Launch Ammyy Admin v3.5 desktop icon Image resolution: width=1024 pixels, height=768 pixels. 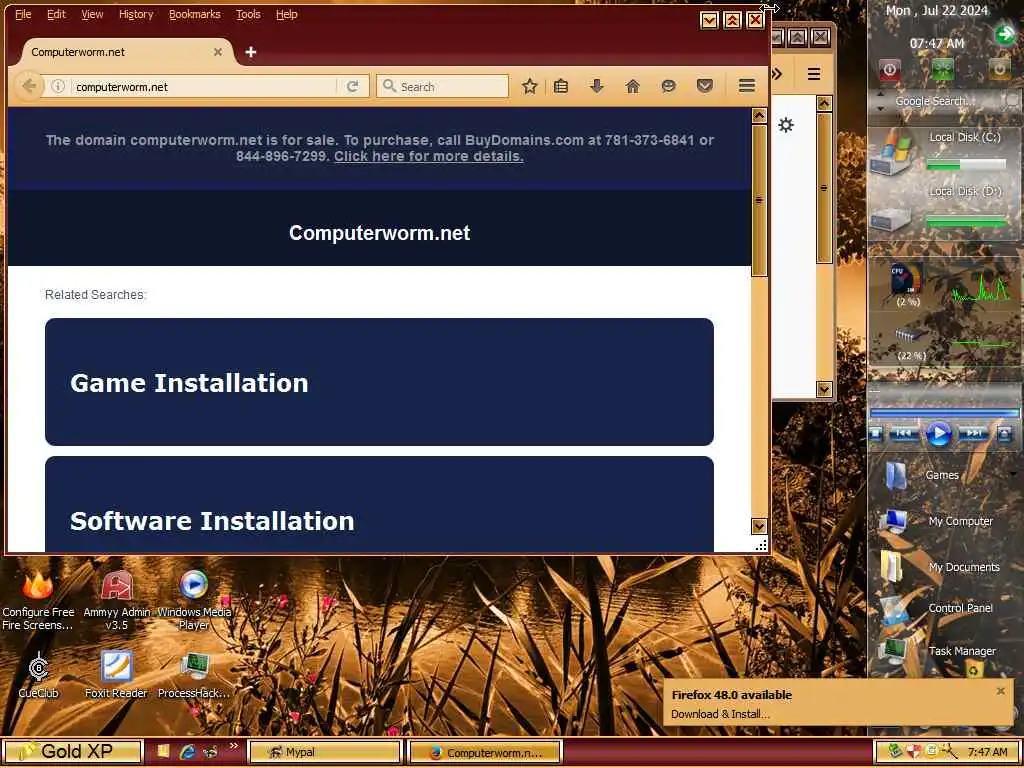coord(116,600)
